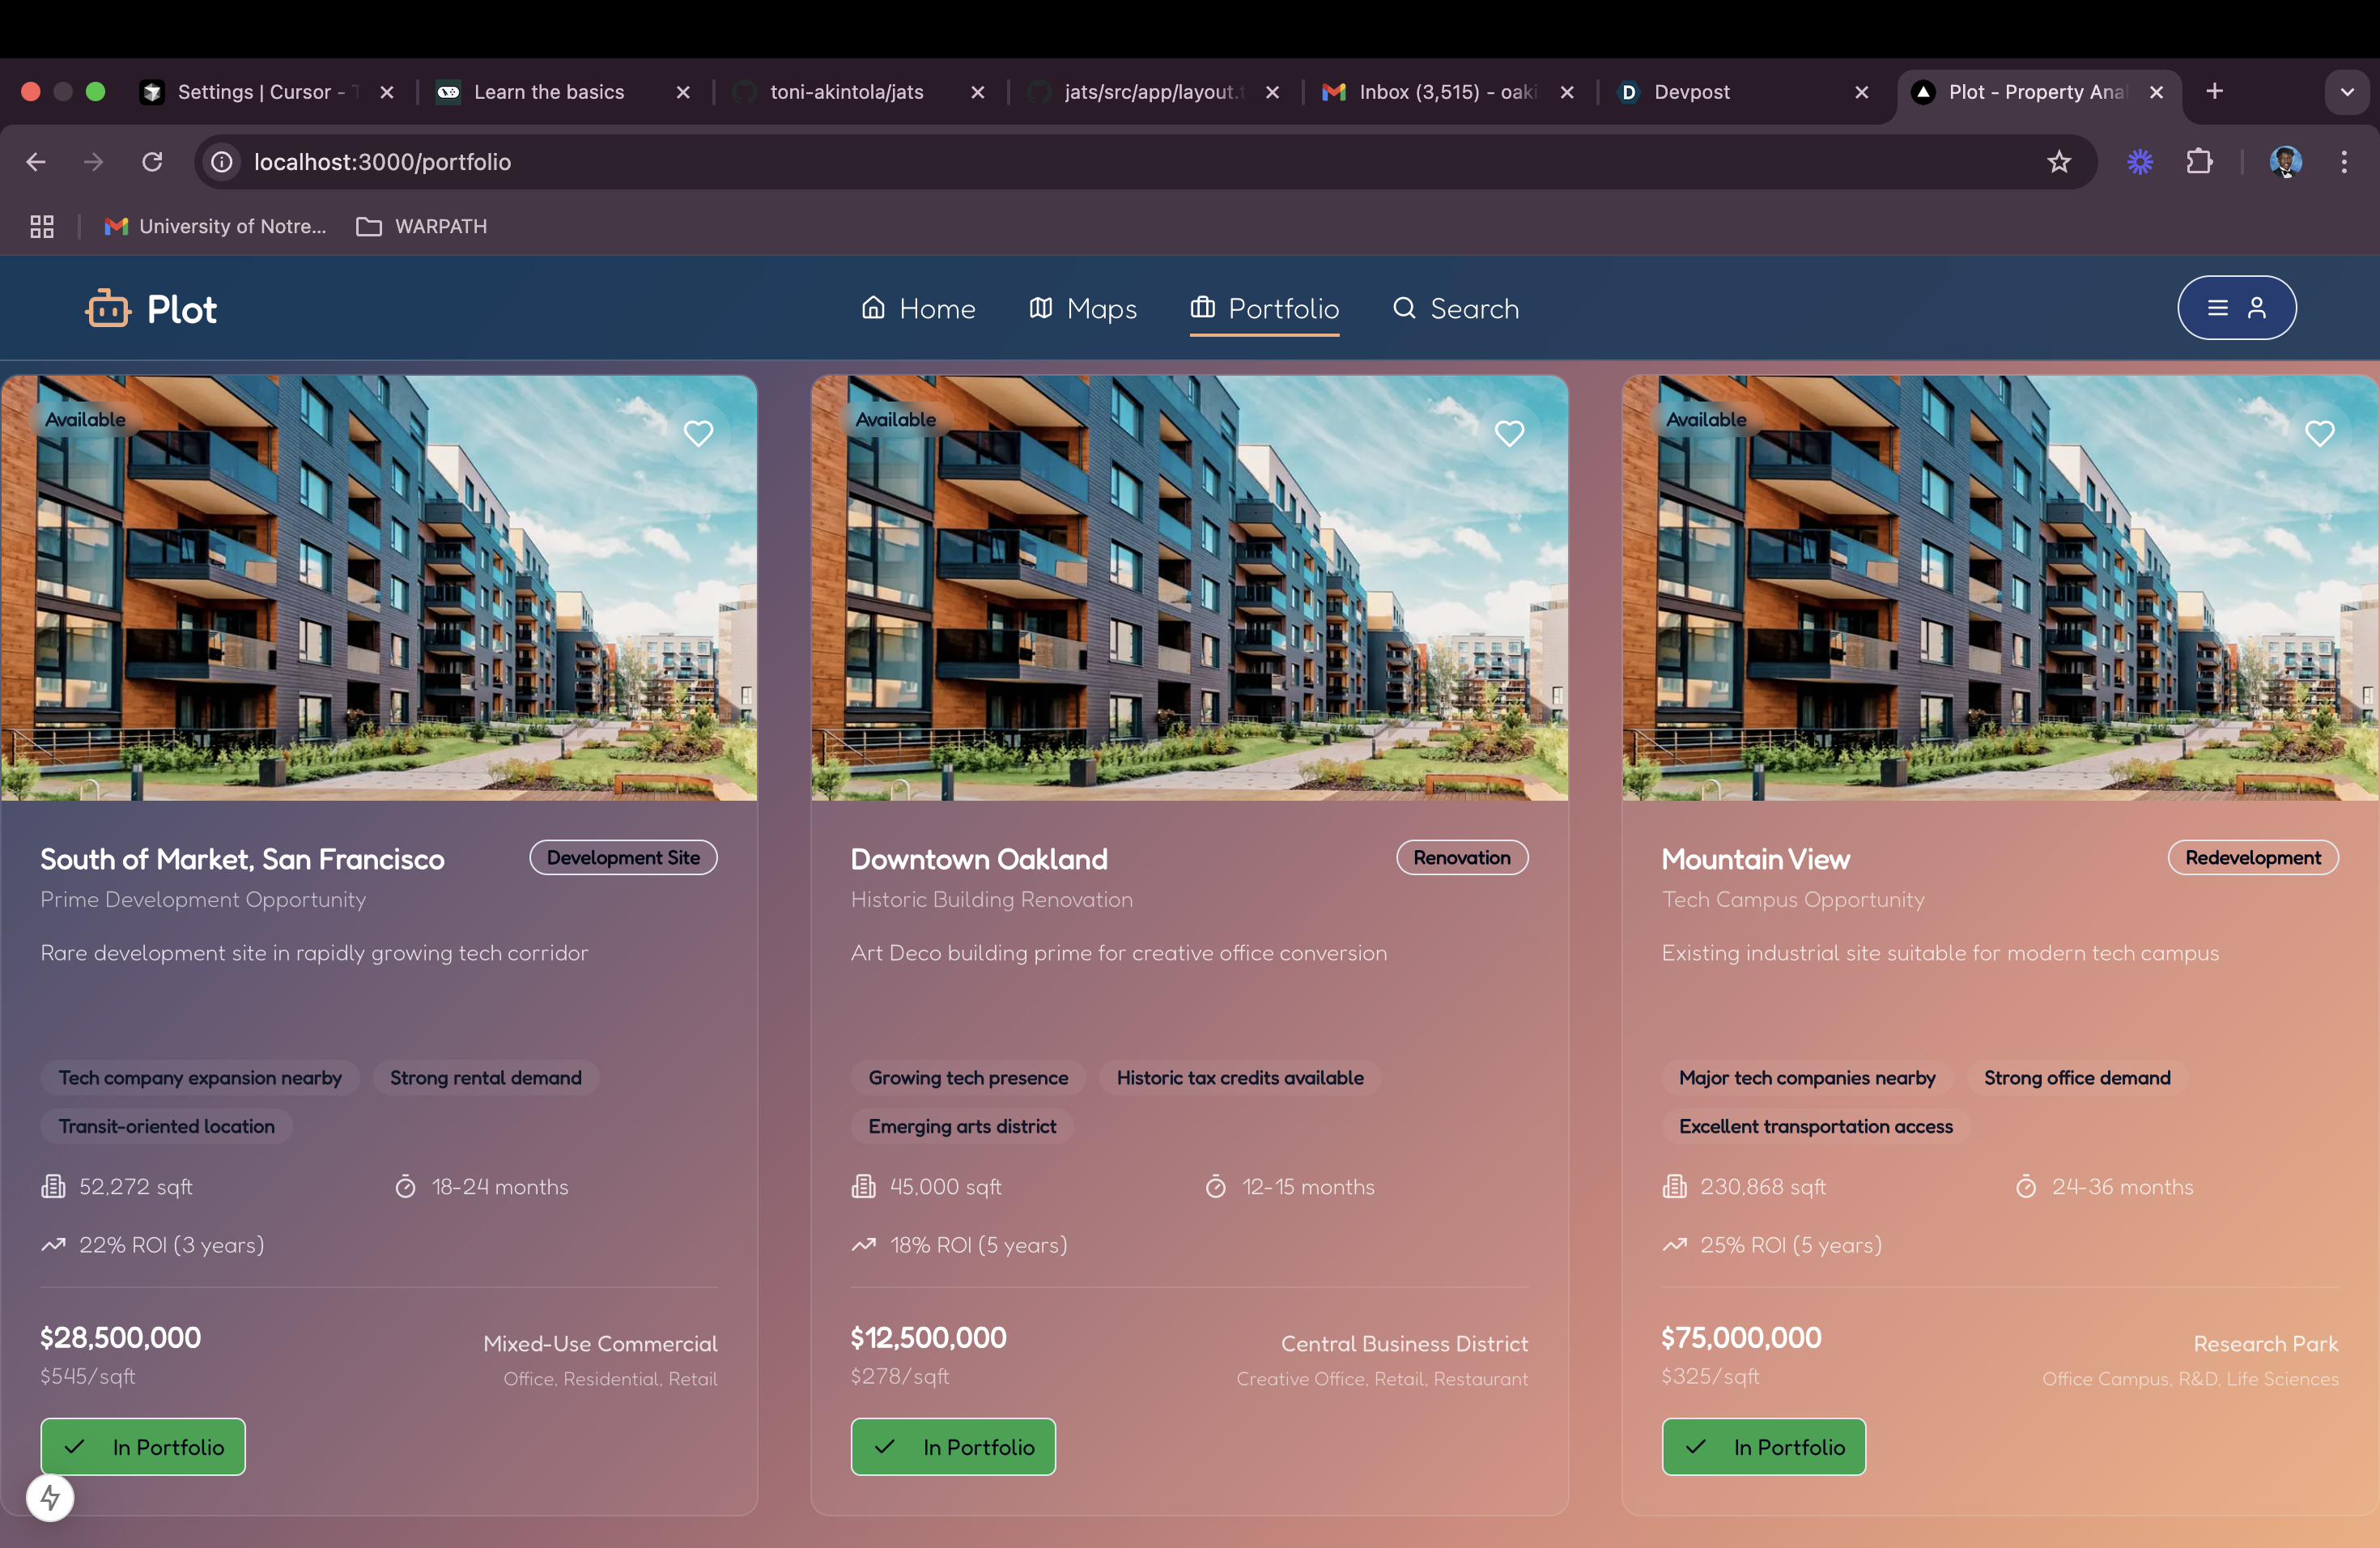The image size is (2380, 1548).
Task: Toggle heart on Mountain View card
Action: [2319, 433]
